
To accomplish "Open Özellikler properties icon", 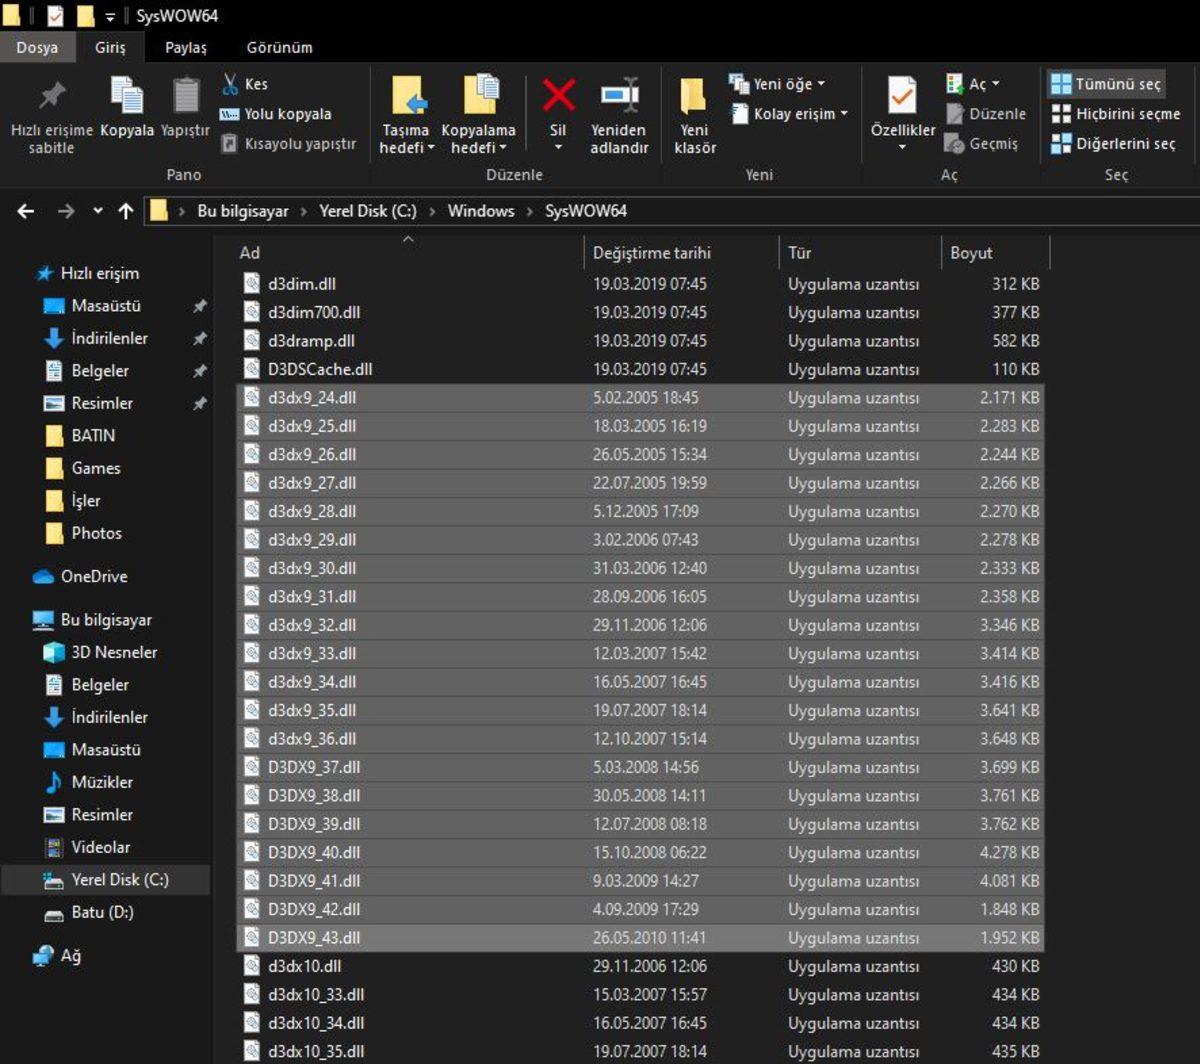I will pos(902,96).
